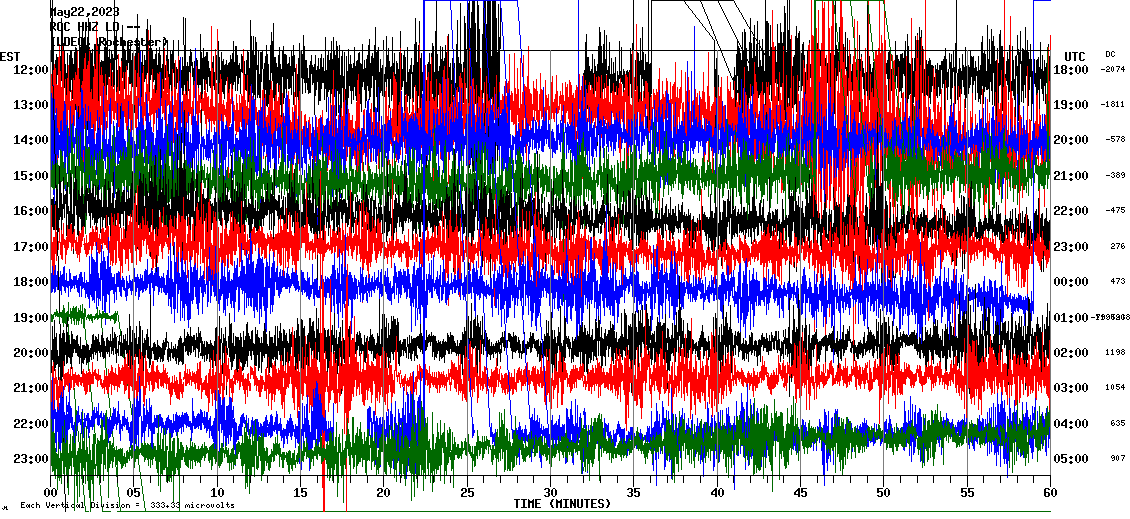
Task: Select the DC offset value 1198
Action: pyautogui.click(x=1116, y=353)
